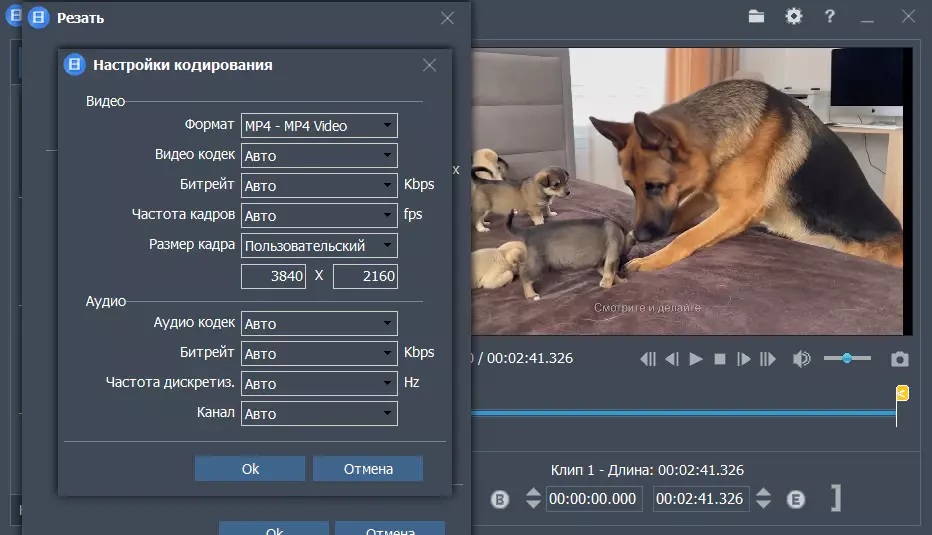Adjust the volume slider handle
This screenshot has height=535, width=932.
click(x=847, y=358)
